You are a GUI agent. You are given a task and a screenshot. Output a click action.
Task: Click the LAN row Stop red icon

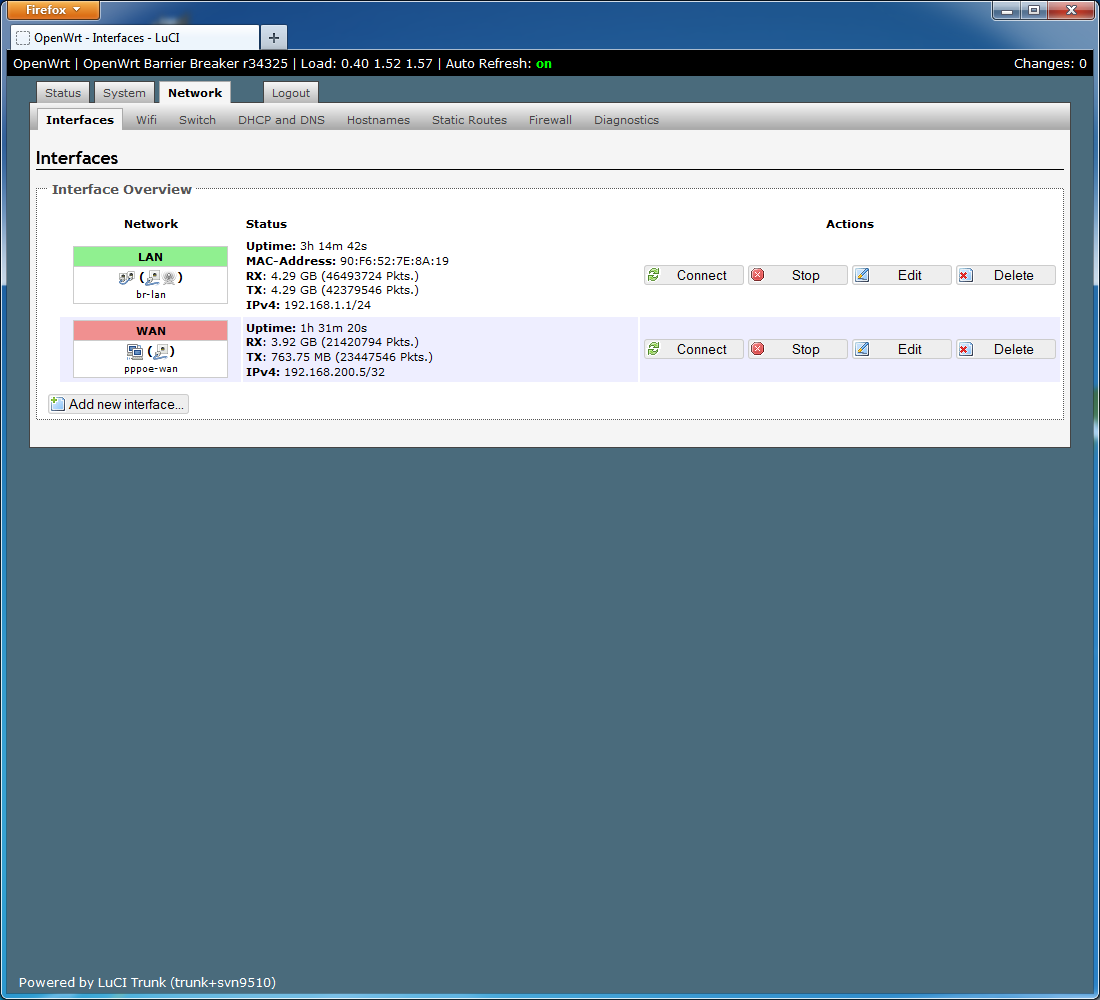[758, 275]
